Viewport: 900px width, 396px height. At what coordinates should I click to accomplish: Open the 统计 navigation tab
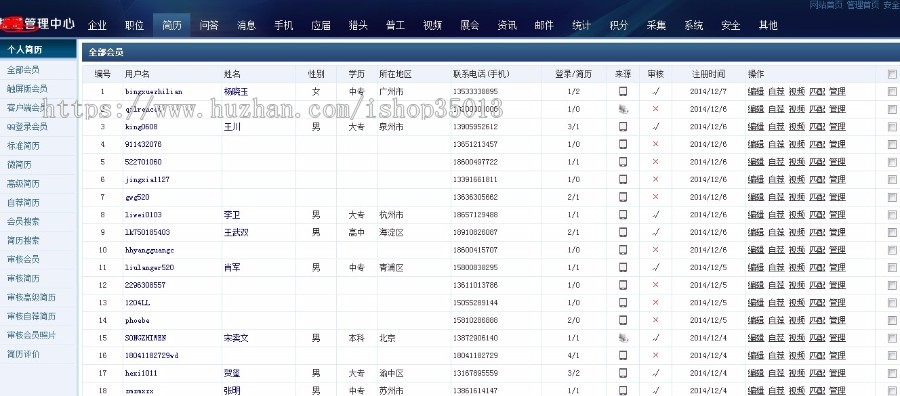[x=581, y=25]
